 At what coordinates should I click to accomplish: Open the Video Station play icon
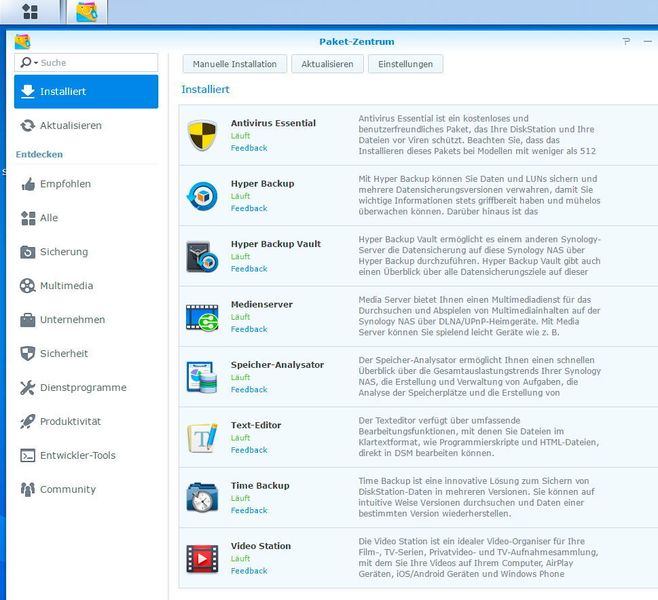(202, 558)
